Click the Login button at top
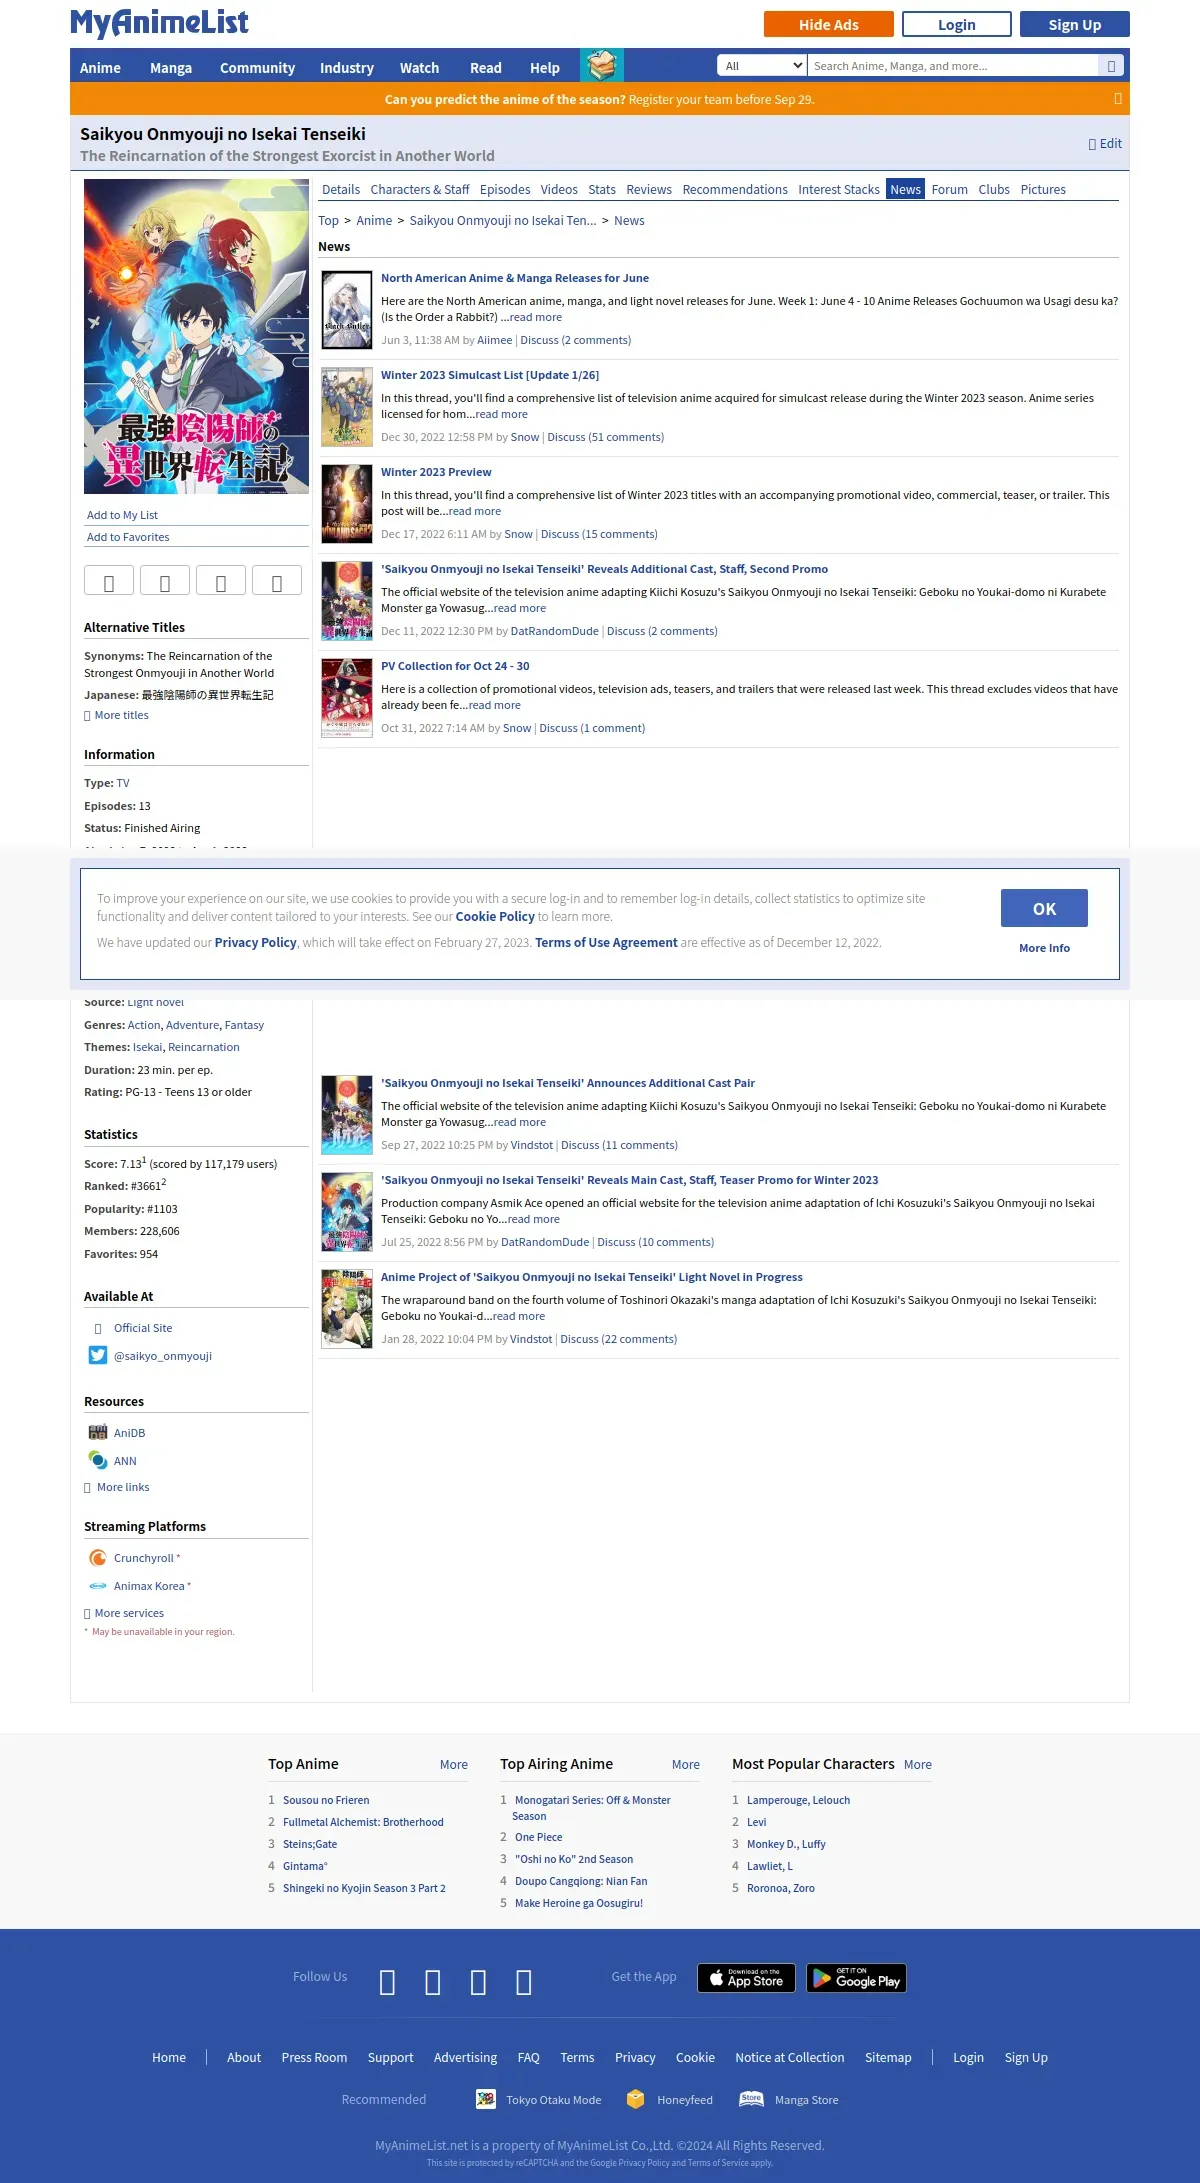This screenshot has height=2183, width=1200. (x=956, y=24)
